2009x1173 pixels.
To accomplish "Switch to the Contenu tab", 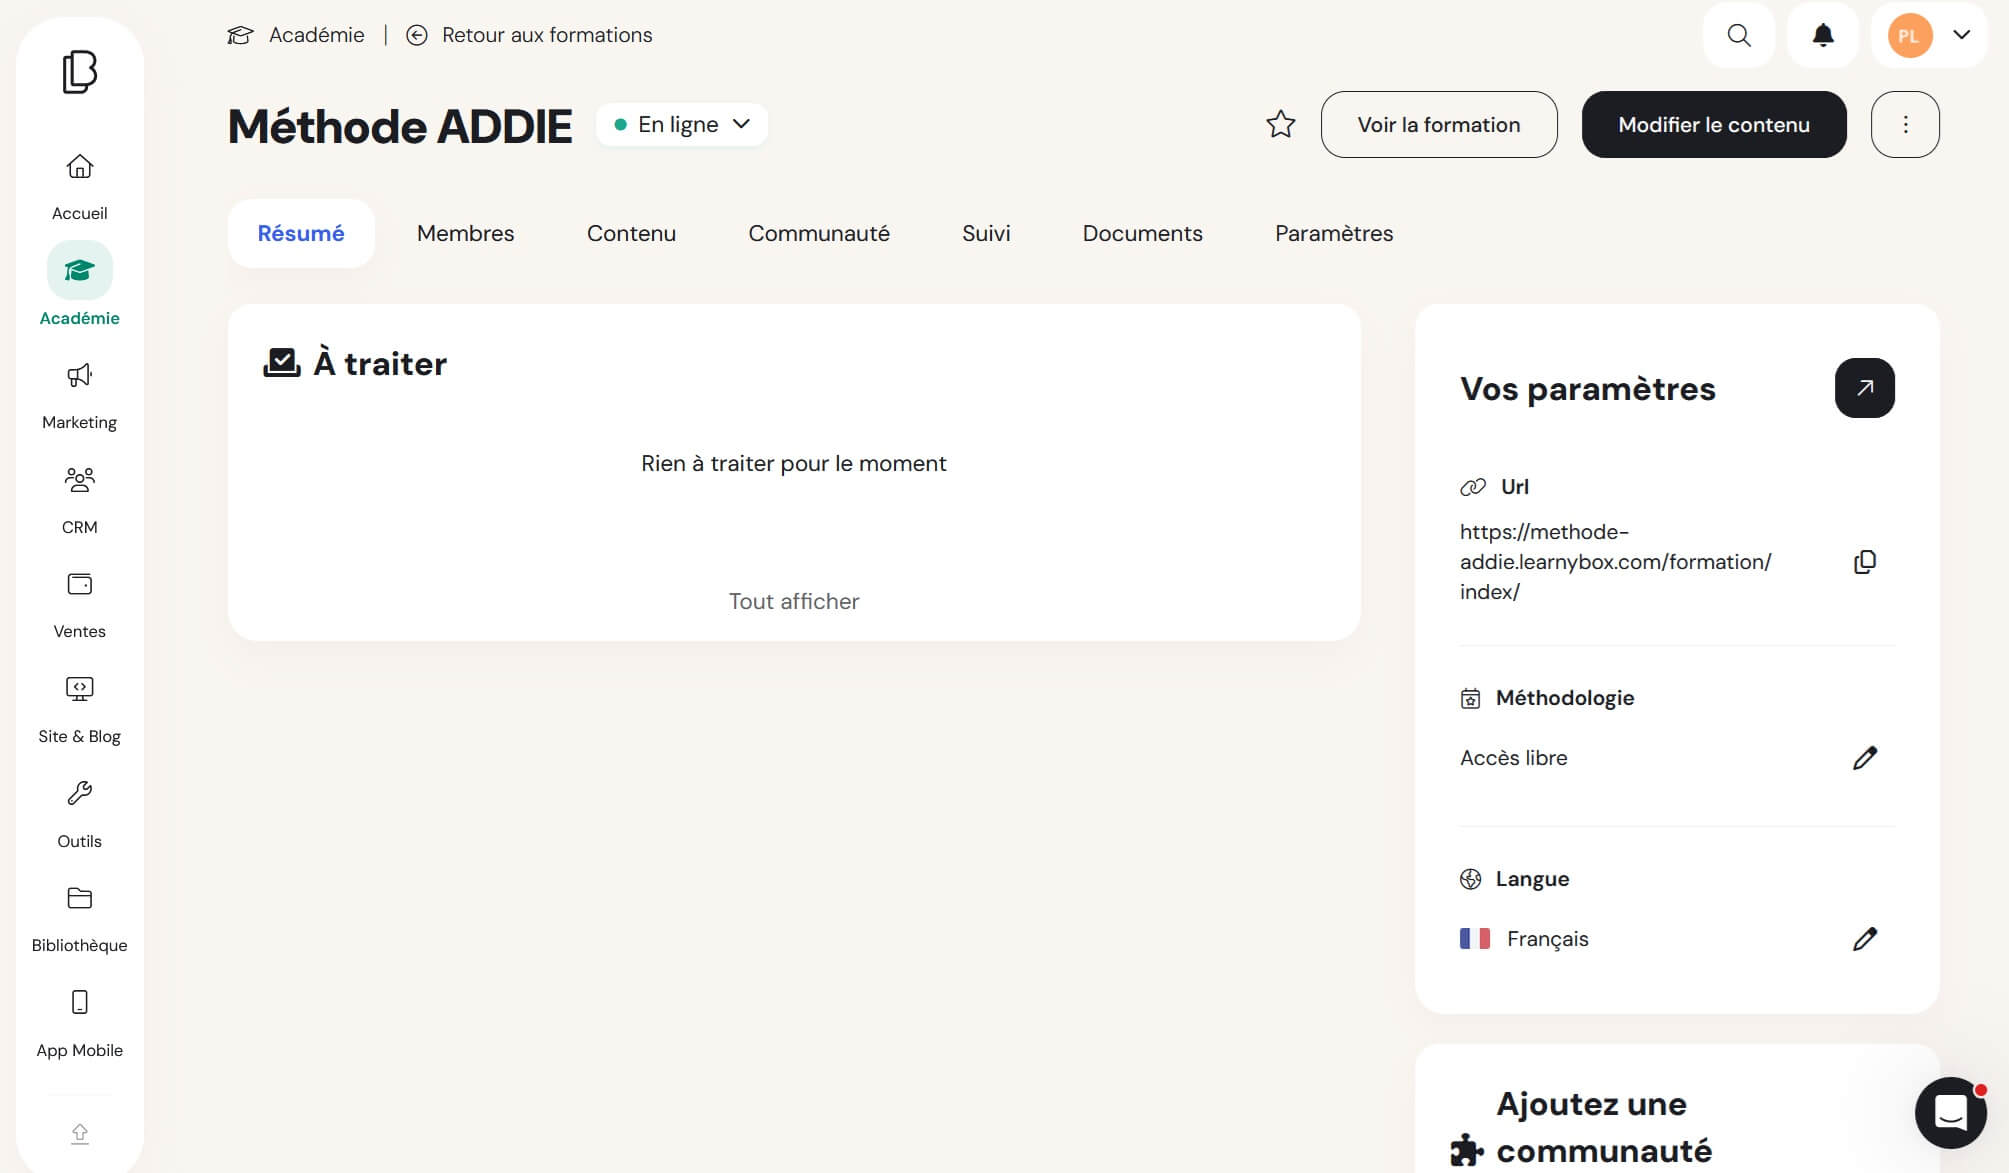I will [631, 233].
